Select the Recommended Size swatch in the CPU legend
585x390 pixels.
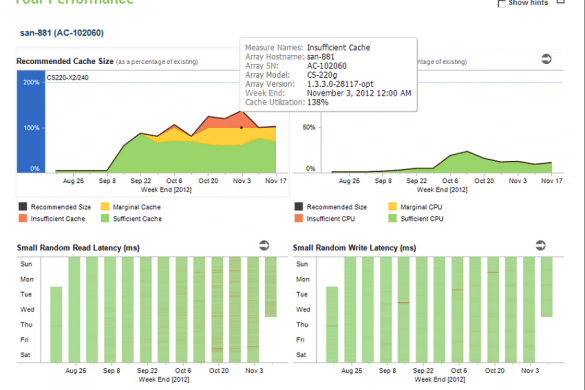coord(298,206)
